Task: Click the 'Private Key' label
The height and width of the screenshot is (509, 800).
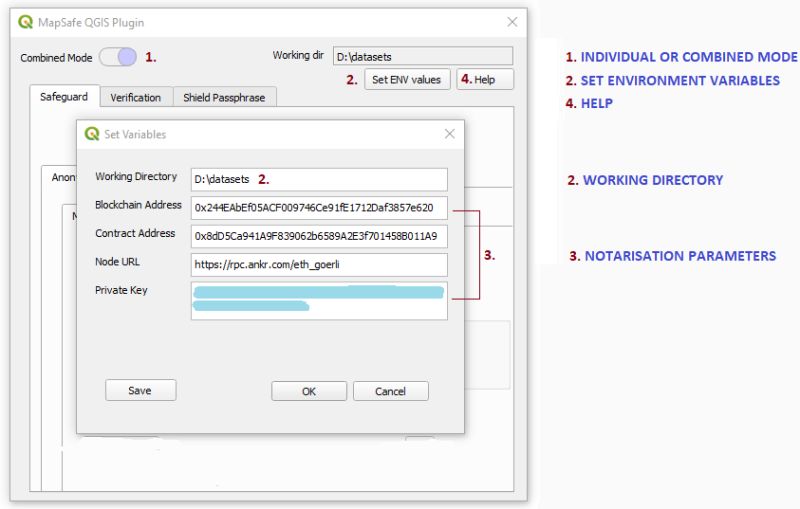Action: 121,290
